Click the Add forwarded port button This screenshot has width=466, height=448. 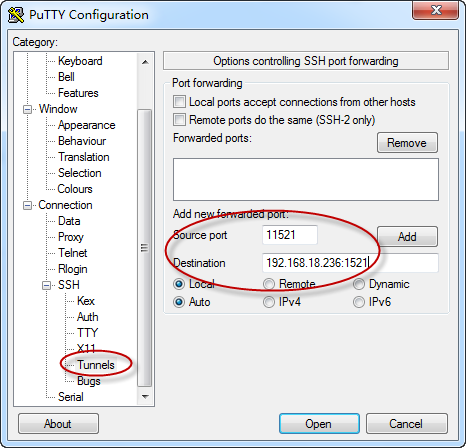407,237
